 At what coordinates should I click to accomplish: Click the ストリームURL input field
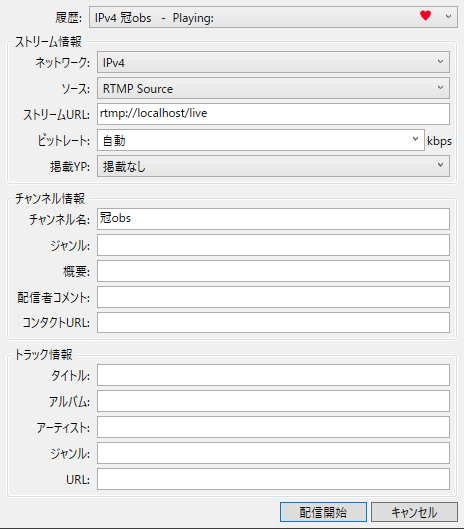(x=273, y=114)
